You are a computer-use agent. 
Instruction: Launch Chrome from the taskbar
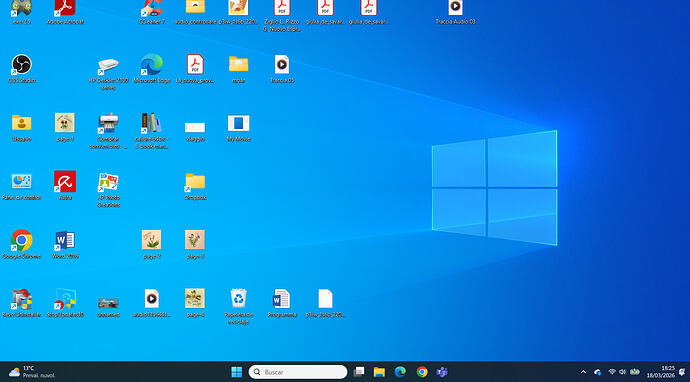pos(422,372)
